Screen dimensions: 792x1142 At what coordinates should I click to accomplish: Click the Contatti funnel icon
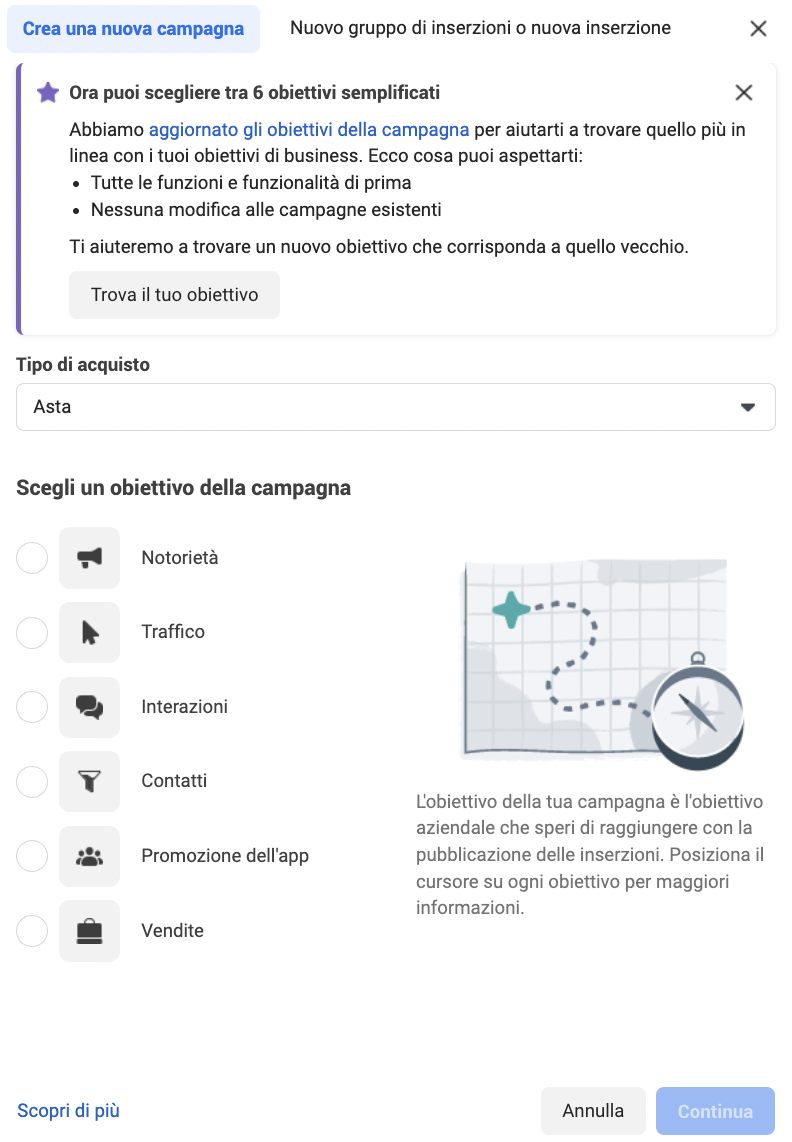[x=90, y=781]
